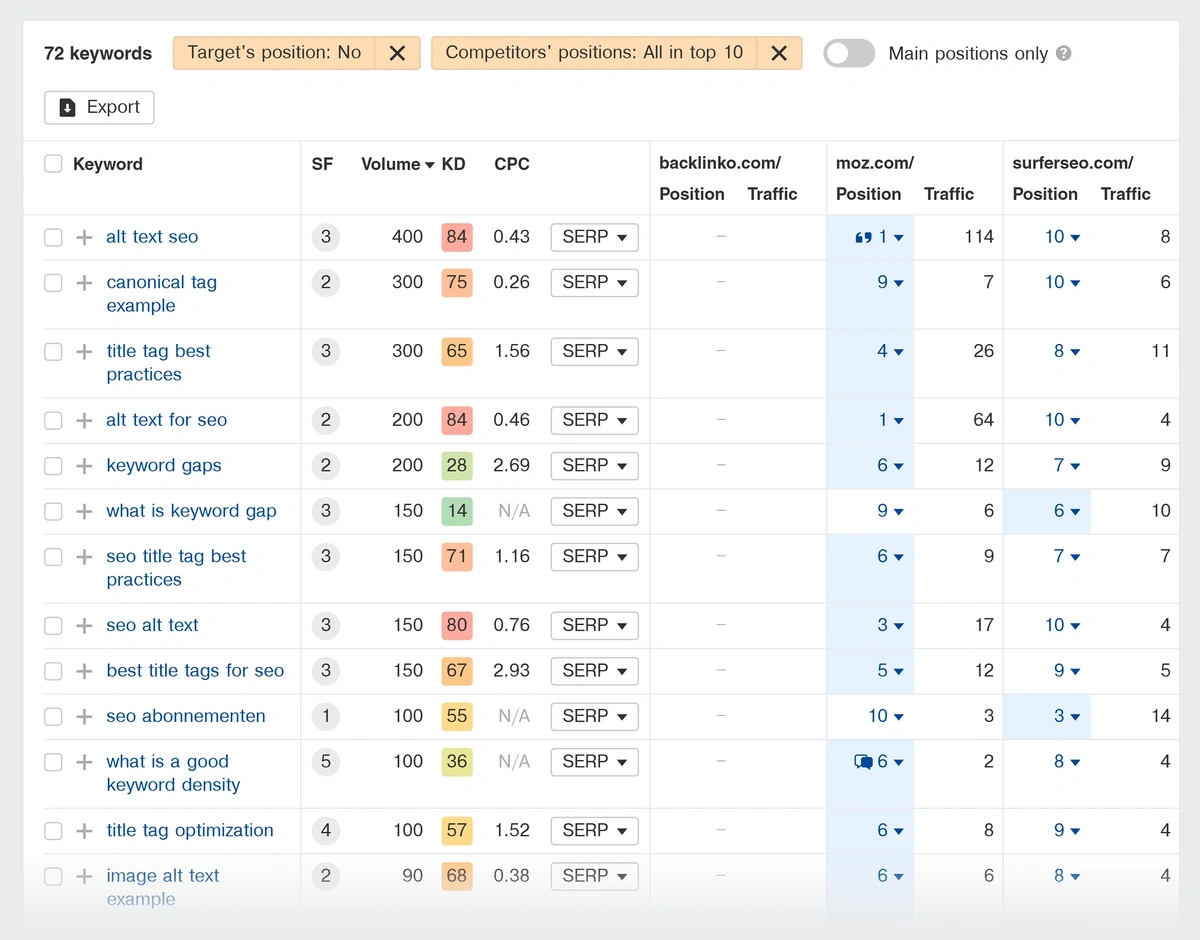Open Target's position: No filter
The height and width of the screenshot is (940, 1200).
click(274, 53)
